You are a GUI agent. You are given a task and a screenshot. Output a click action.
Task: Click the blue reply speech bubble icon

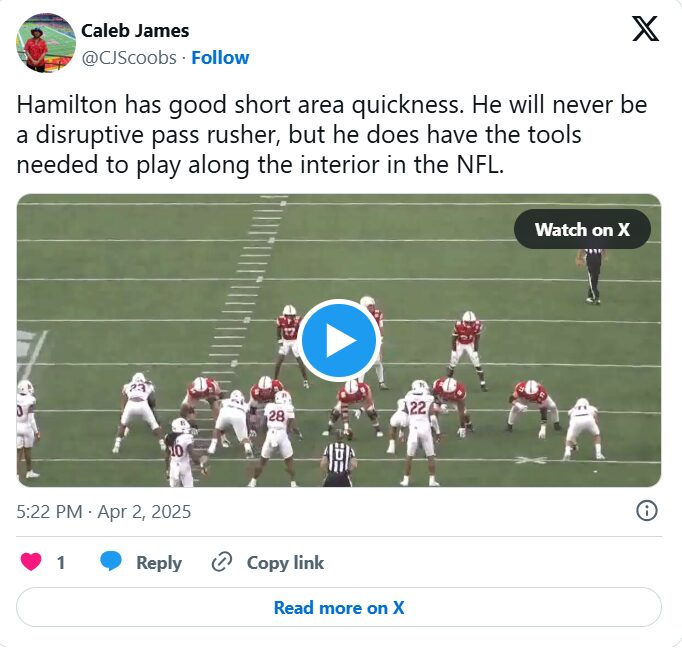click(111, 562)
